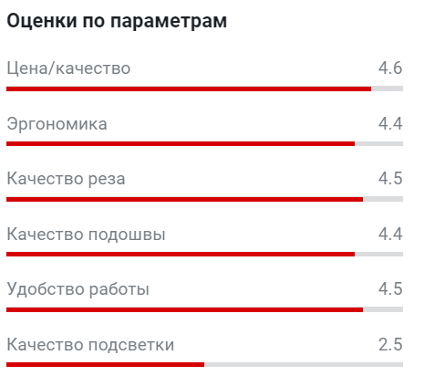Click the Качество реза rating bar

point(204,199)
